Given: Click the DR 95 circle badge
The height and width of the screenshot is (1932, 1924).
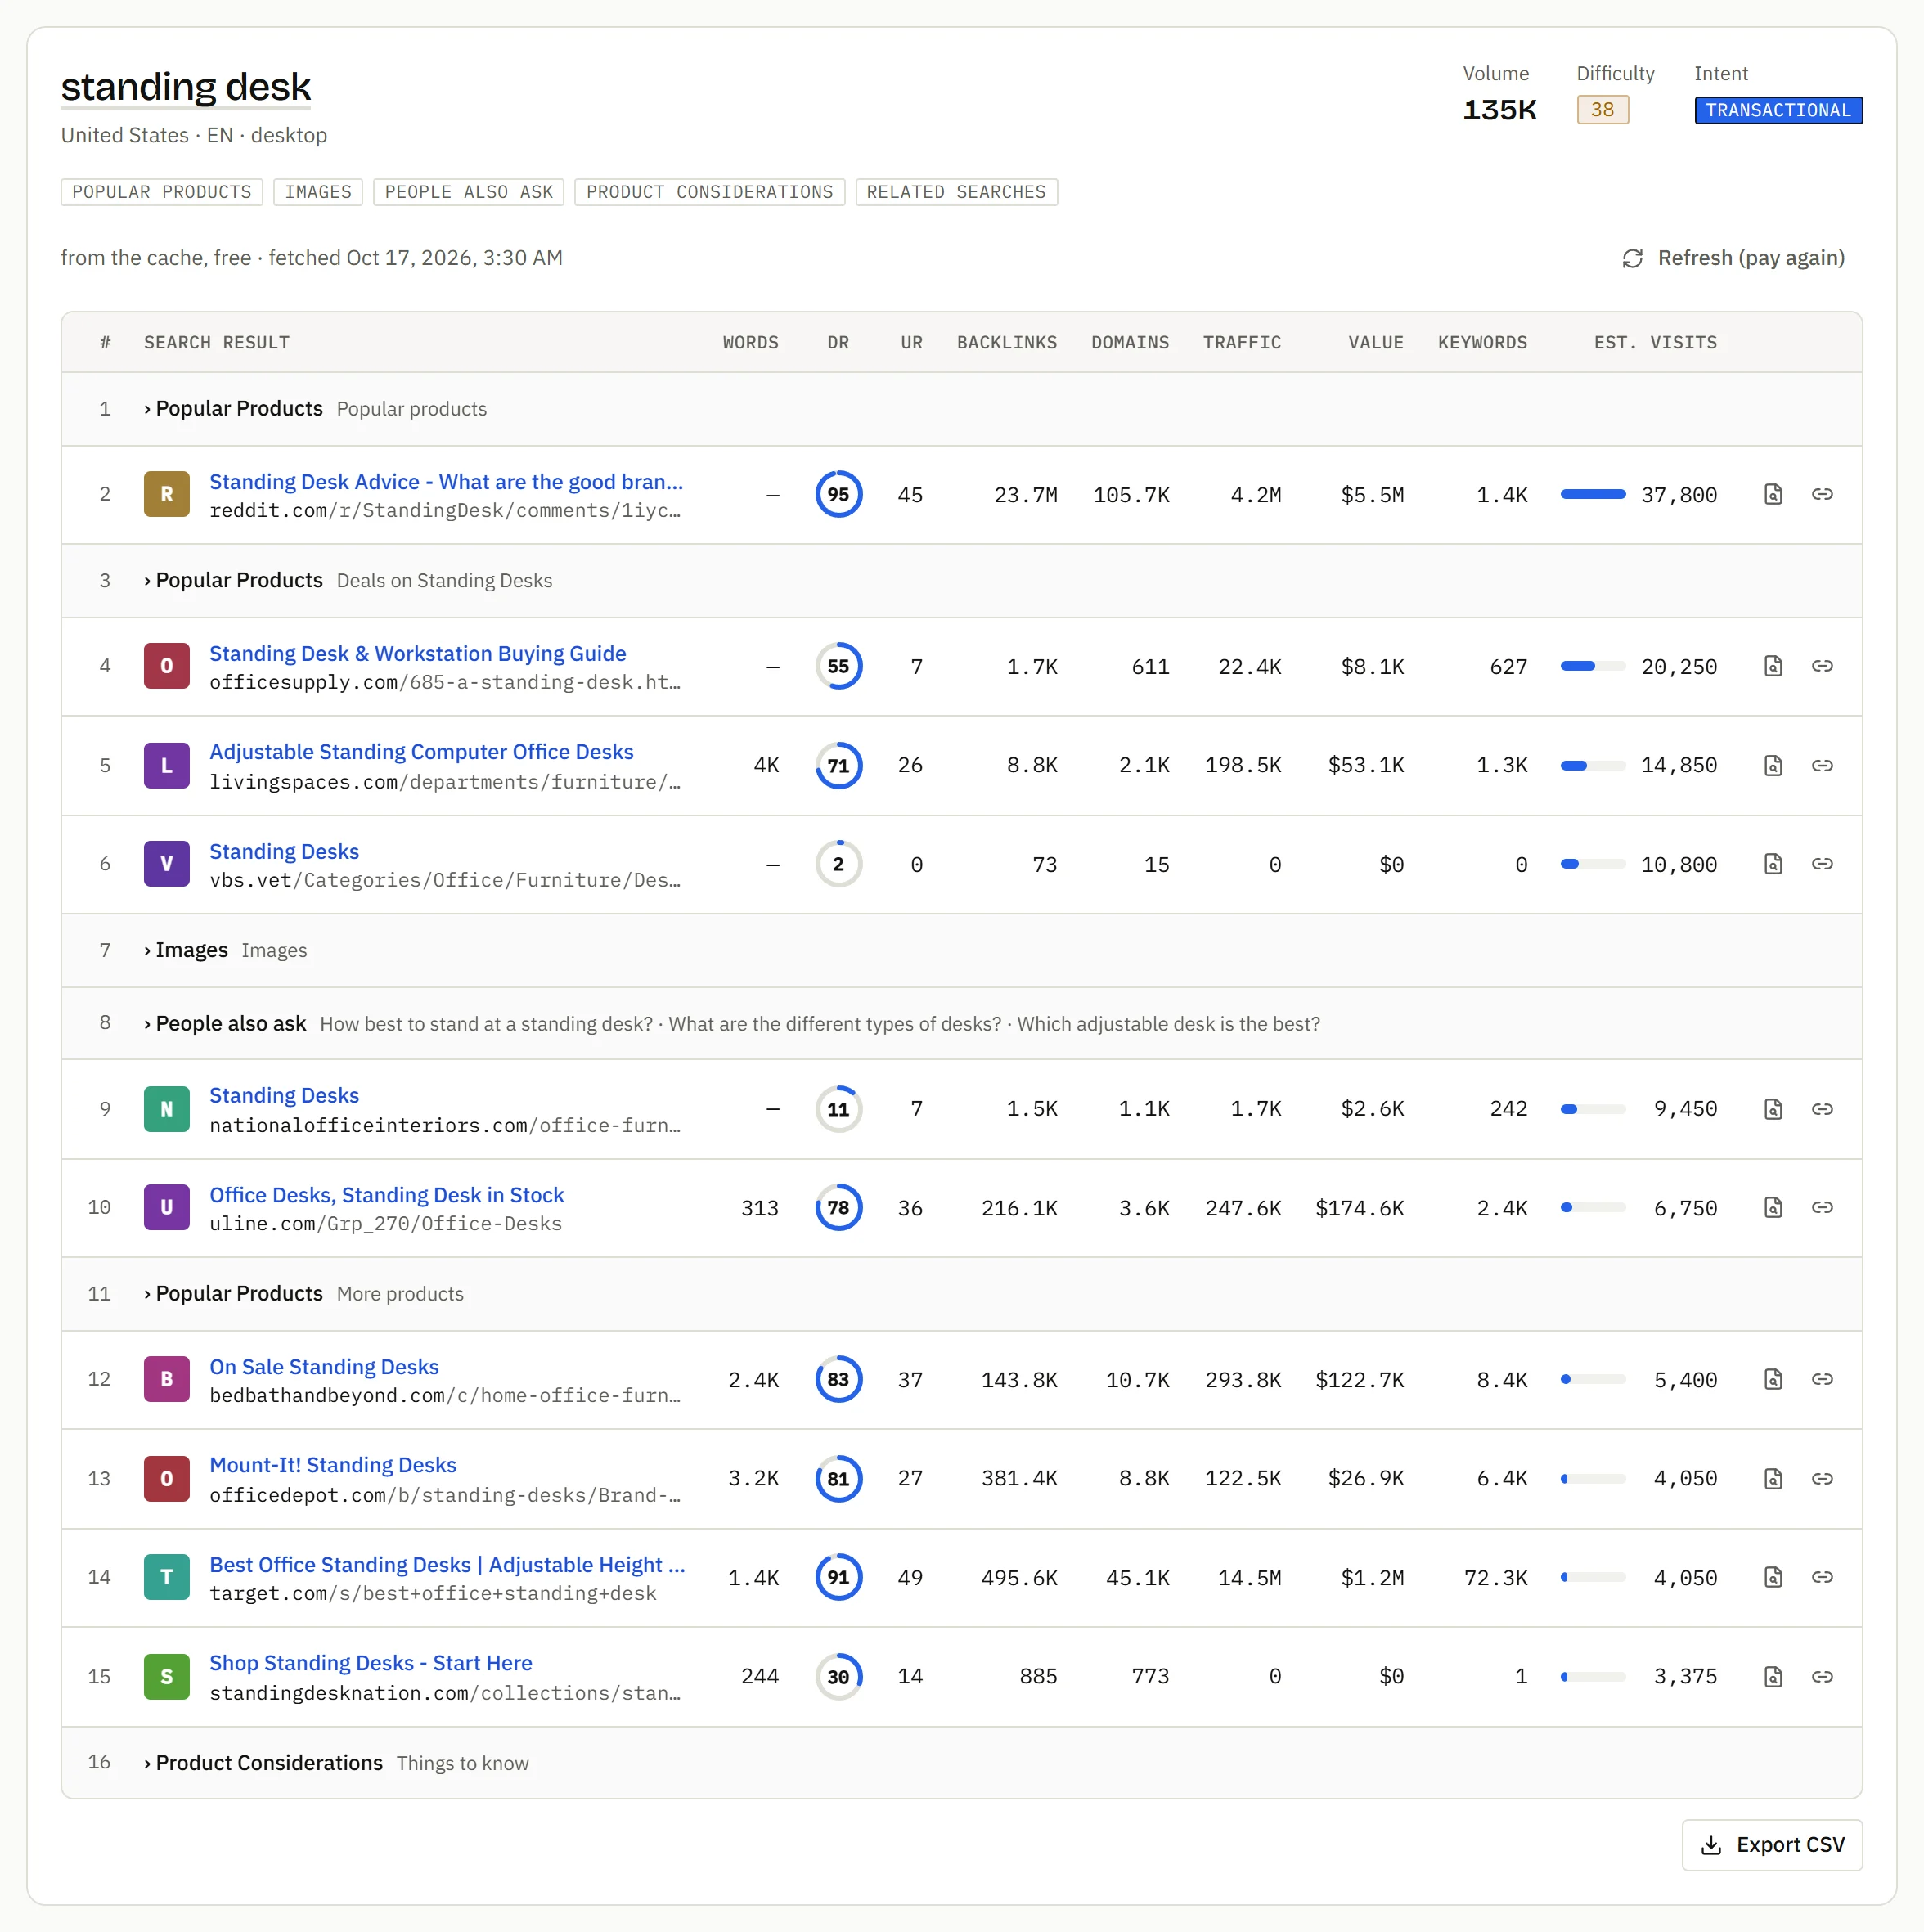Looking at the screenshot, I should tap(838, 494).
